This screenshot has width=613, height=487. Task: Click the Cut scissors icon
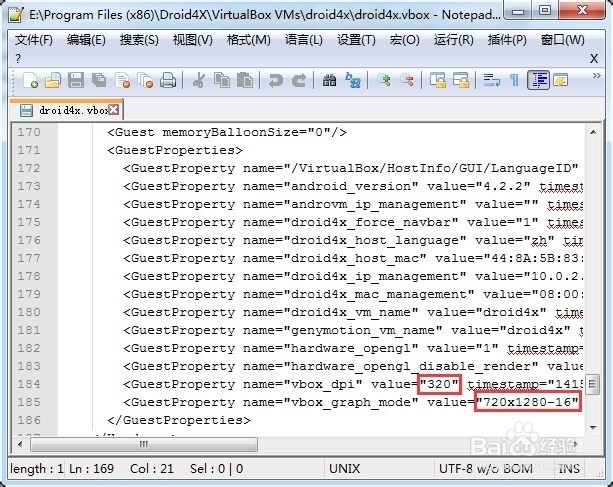[x=199, y=81]
